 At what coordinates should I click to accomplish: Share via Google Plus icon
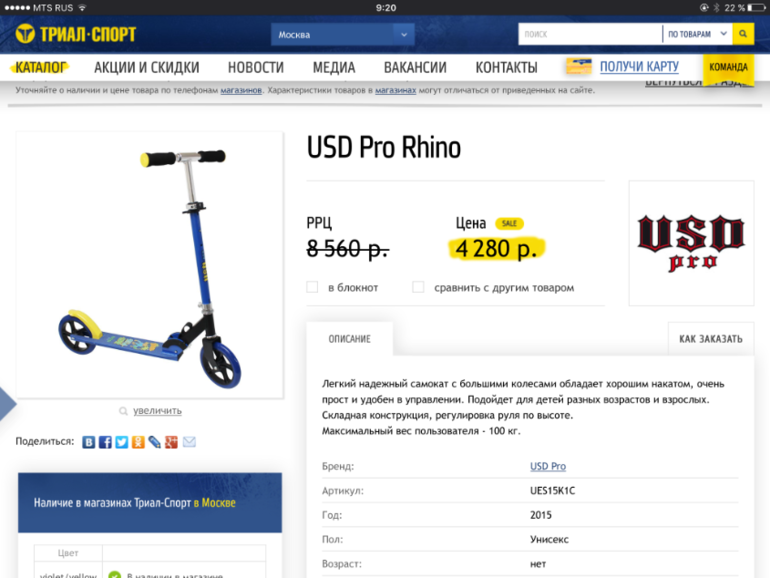click(171, 442)
